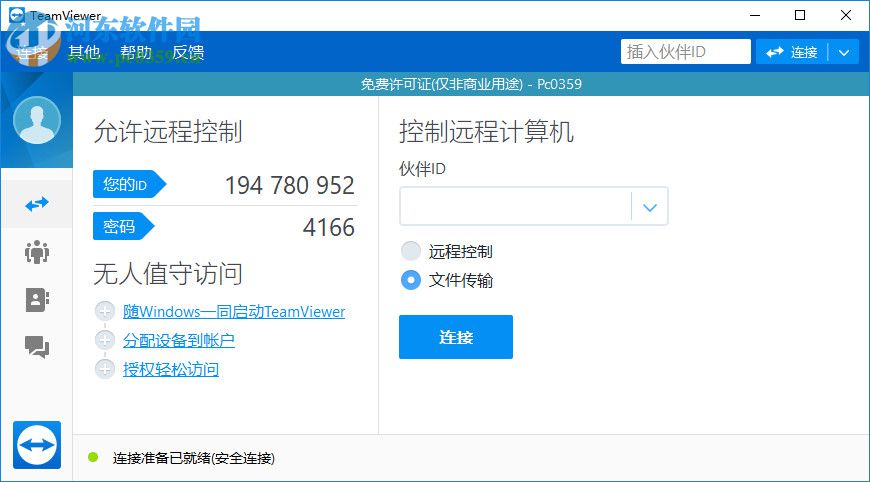Open the 连接 menu
This screenshot has width=870, height=482.
click(32, 52)
